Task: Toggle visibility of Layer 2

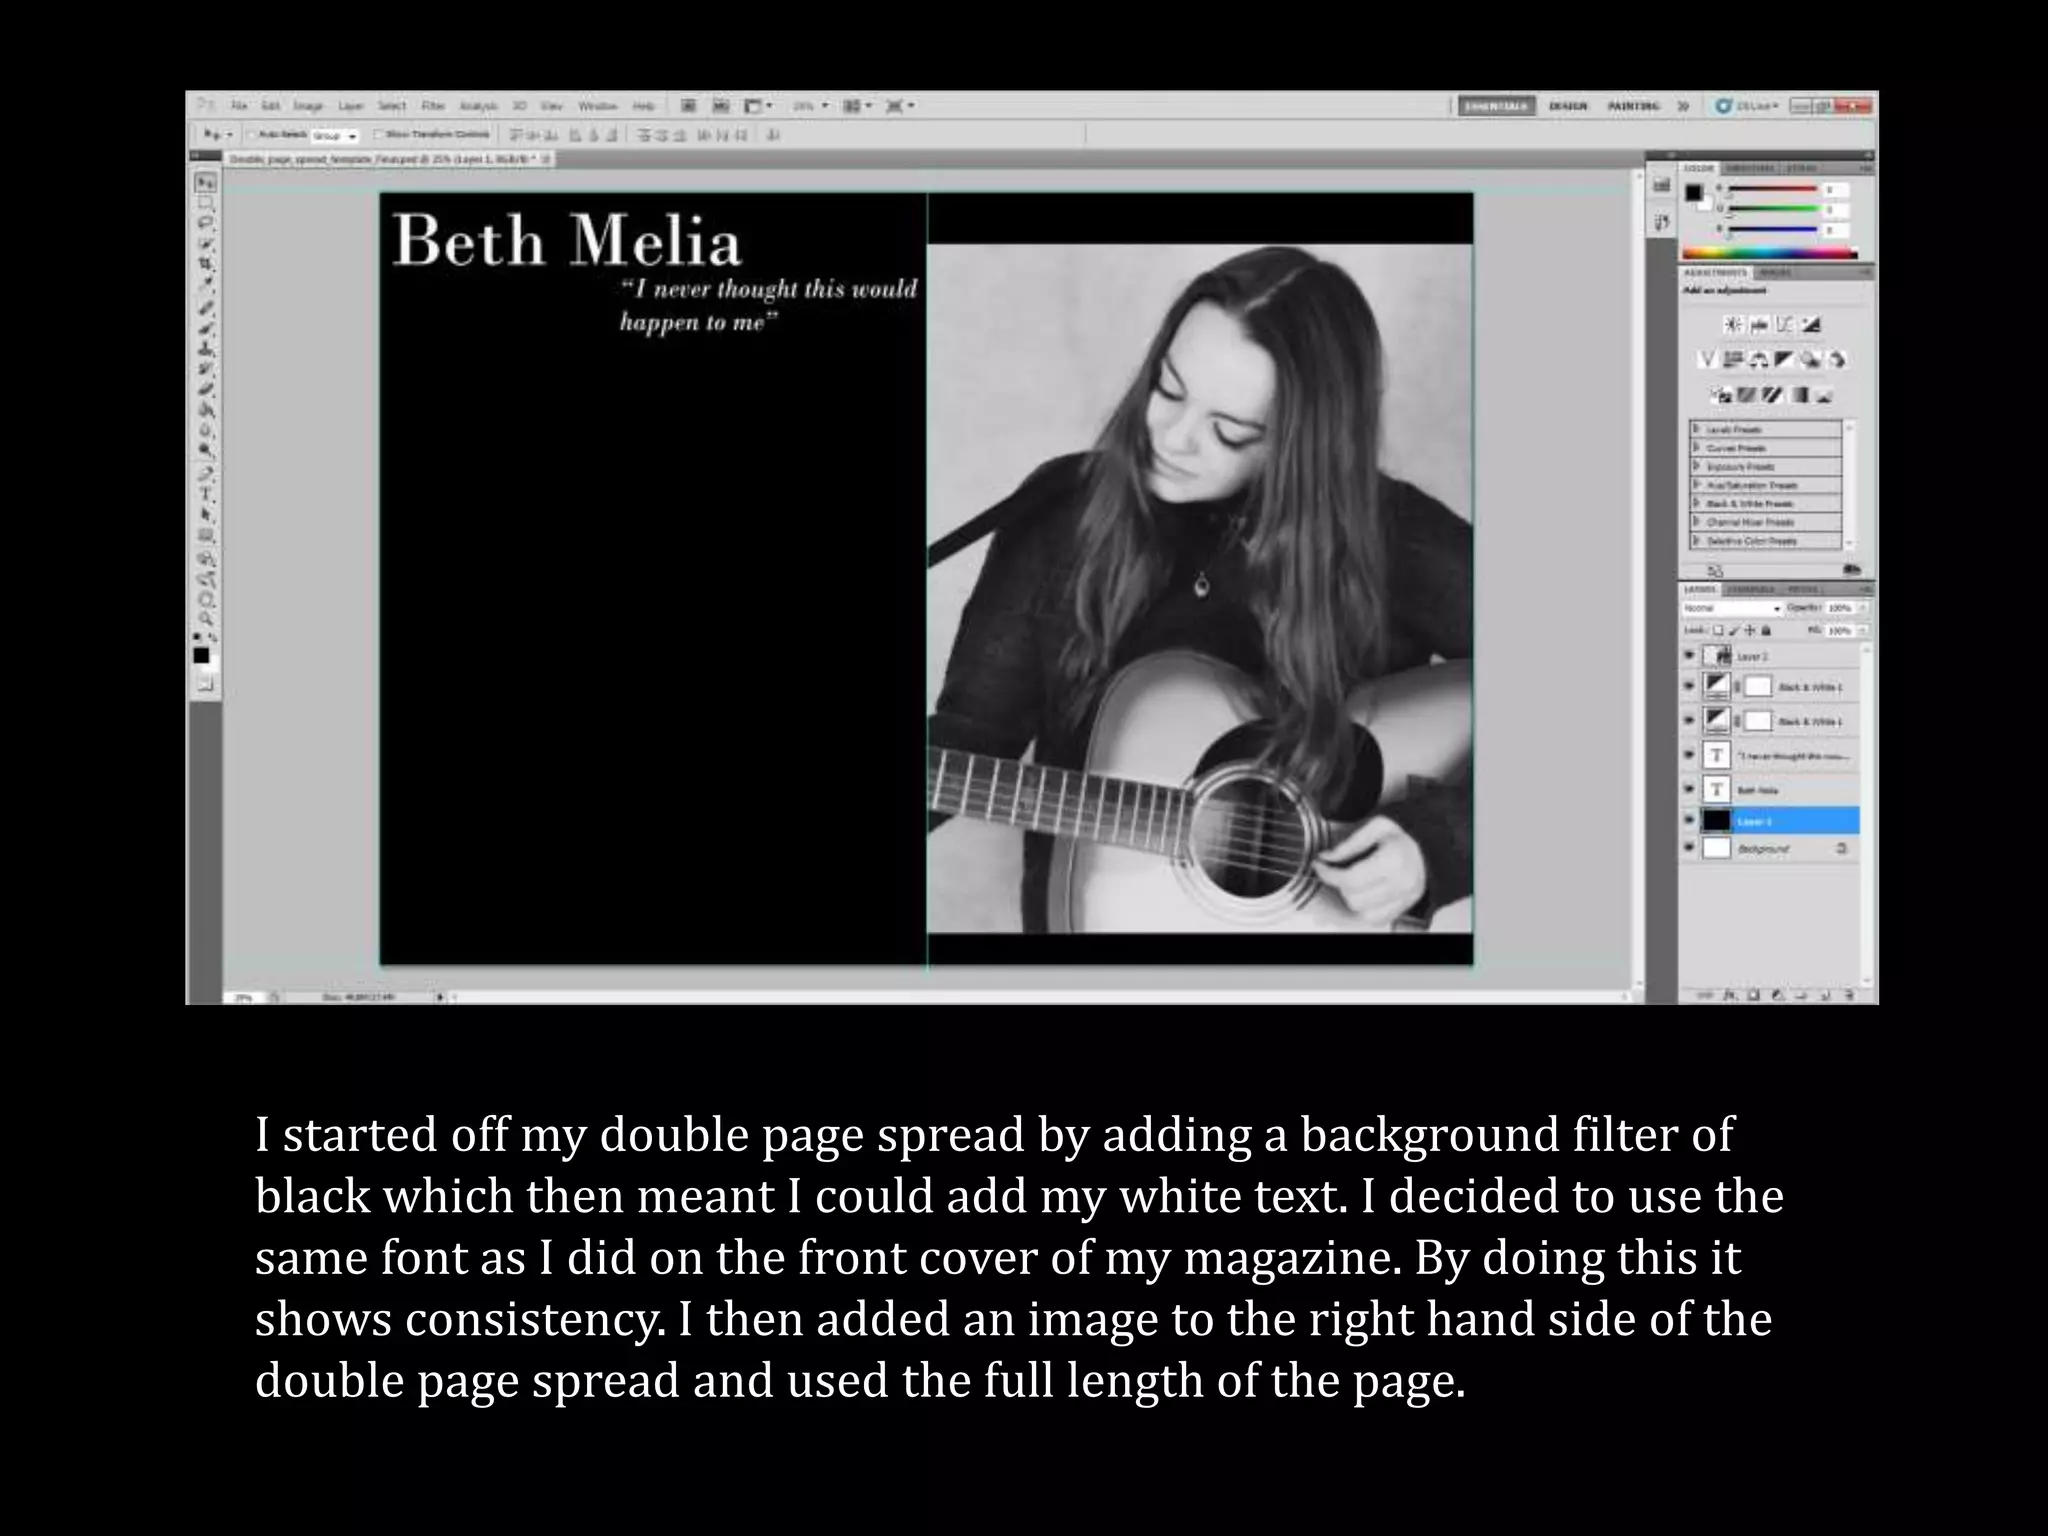Action: click(1690, 656)
